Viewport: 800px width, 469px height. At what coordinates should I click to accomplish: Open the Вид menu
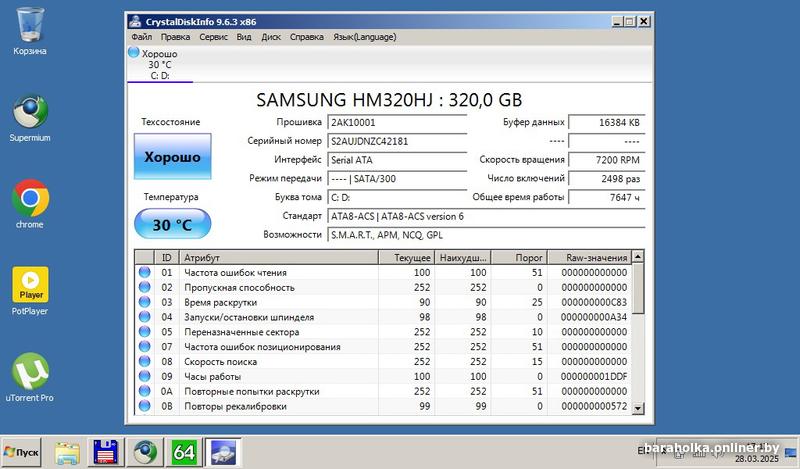click(x=244, y=37)
